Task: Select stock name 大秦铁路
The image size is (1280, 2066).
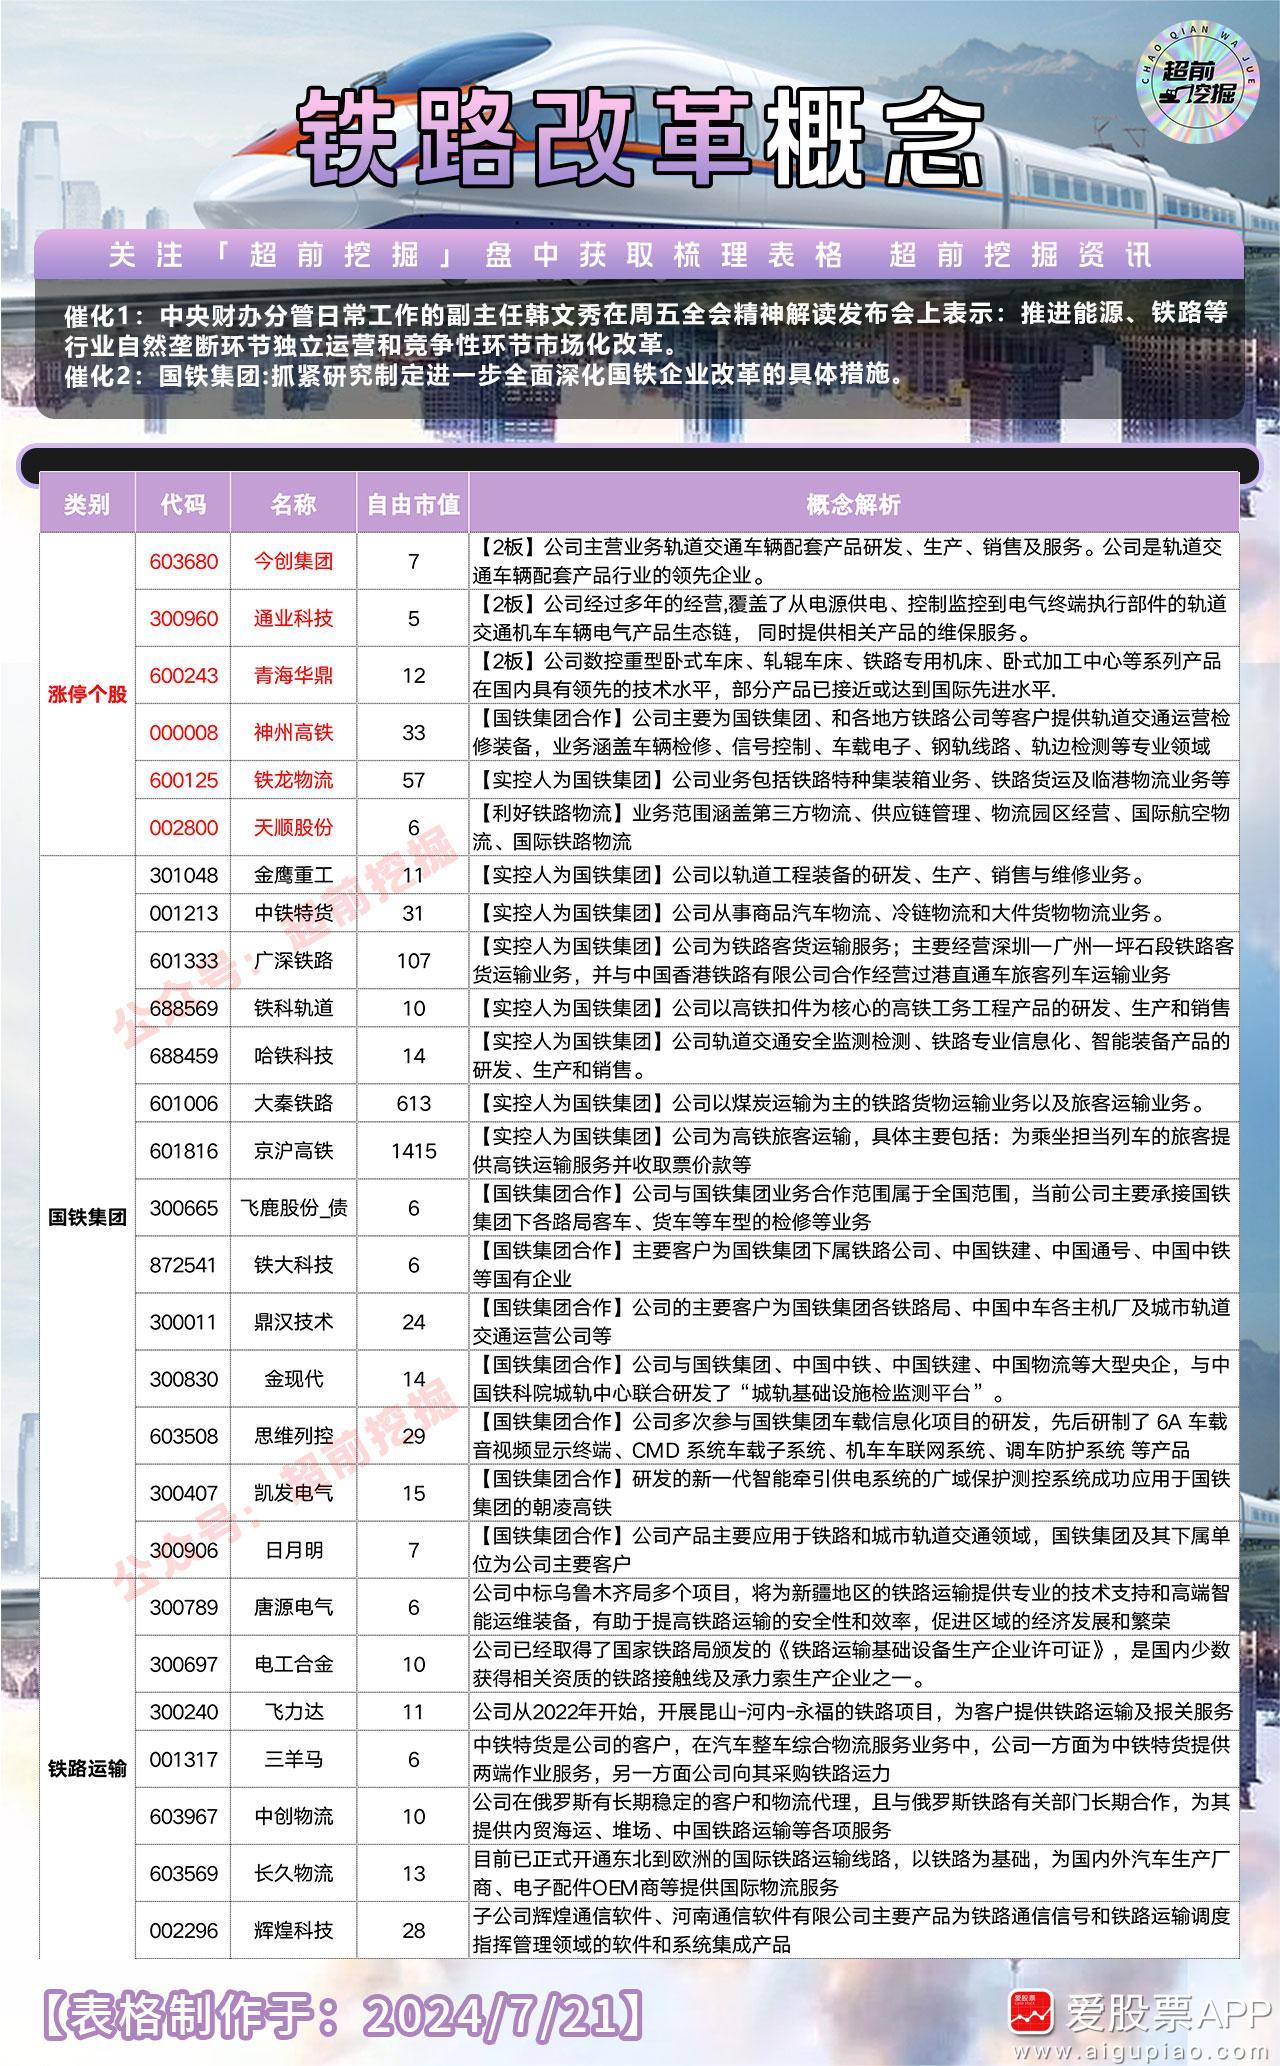Action: [x=293, y=1103]
